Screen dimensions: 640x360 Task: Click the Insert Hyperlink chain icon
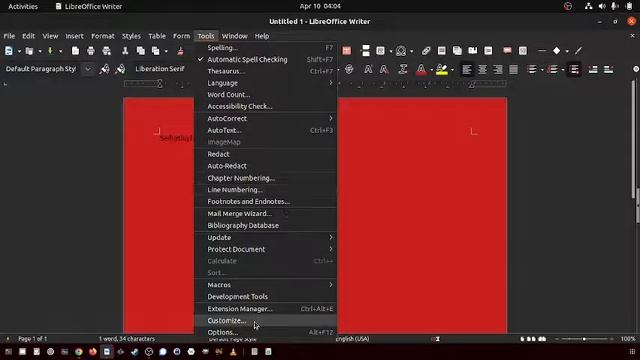pos(426,51)
